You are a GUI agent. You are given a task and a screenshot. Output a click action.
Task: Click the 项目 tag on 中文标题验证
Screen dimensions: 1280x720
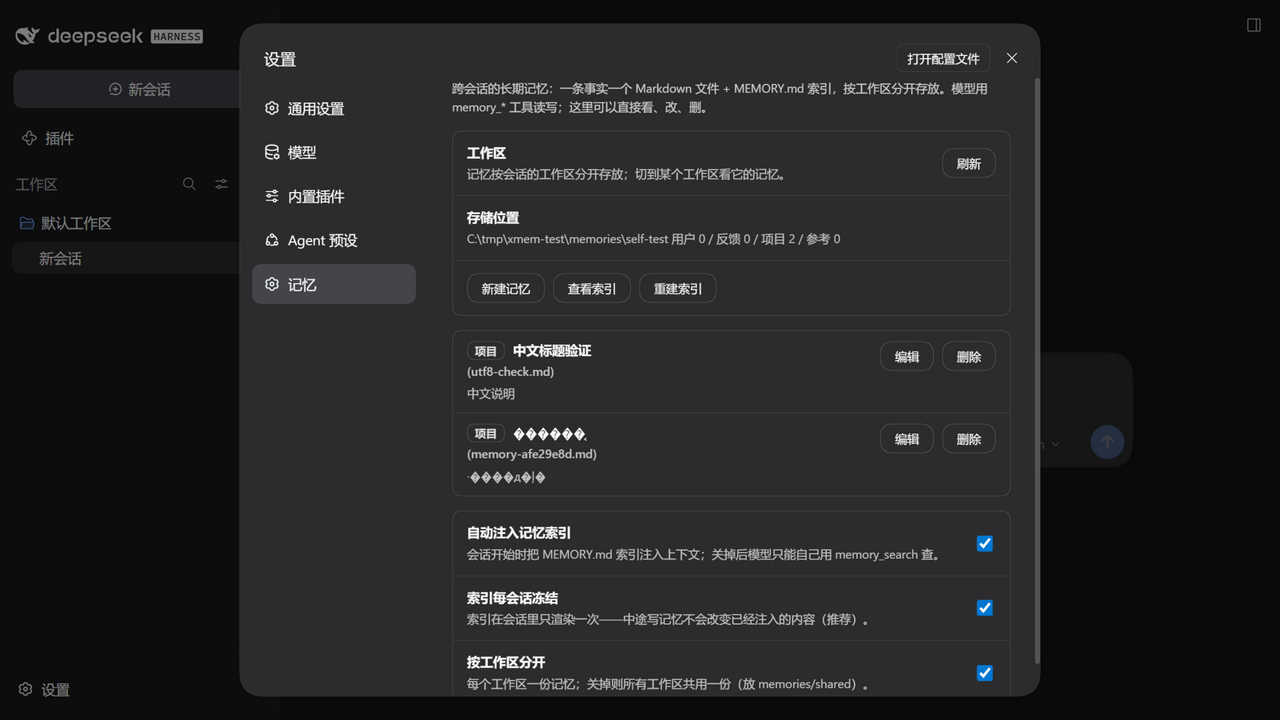click(486, 351)
